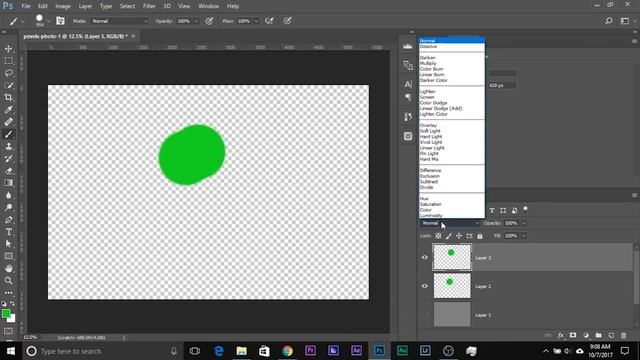640x360 pixels.
Task: Open brush preset picker arrow
Action: 49,21
